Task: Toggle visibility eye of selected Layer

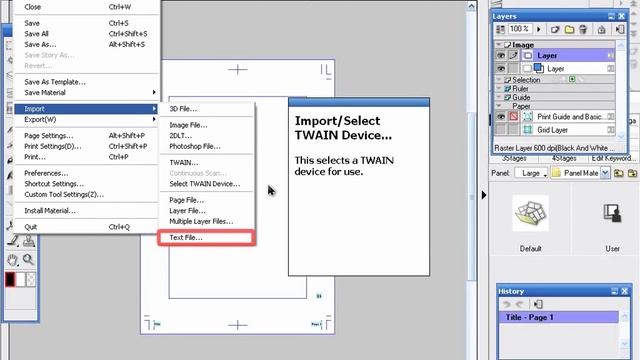Action: click(501, 56)
